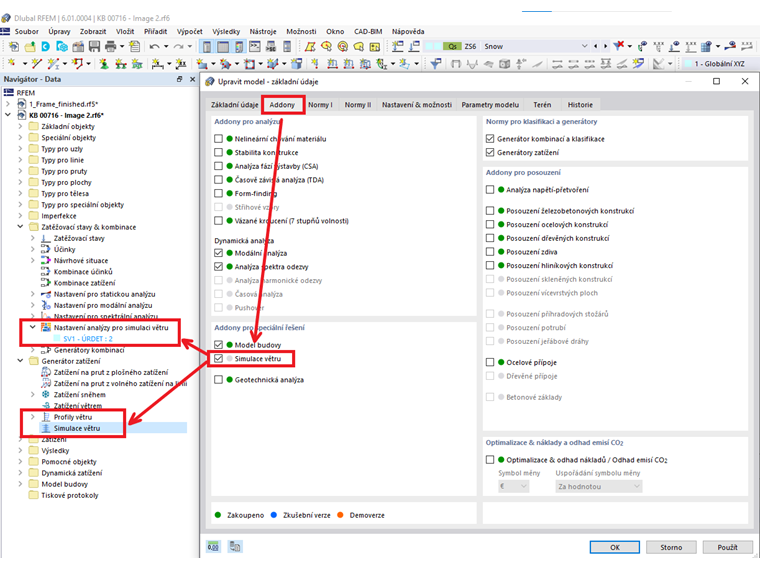Select Kombinace zatížení tree item
Image resolution: width=760 pixels, height=570 pixels.
[x=84, y=283]
